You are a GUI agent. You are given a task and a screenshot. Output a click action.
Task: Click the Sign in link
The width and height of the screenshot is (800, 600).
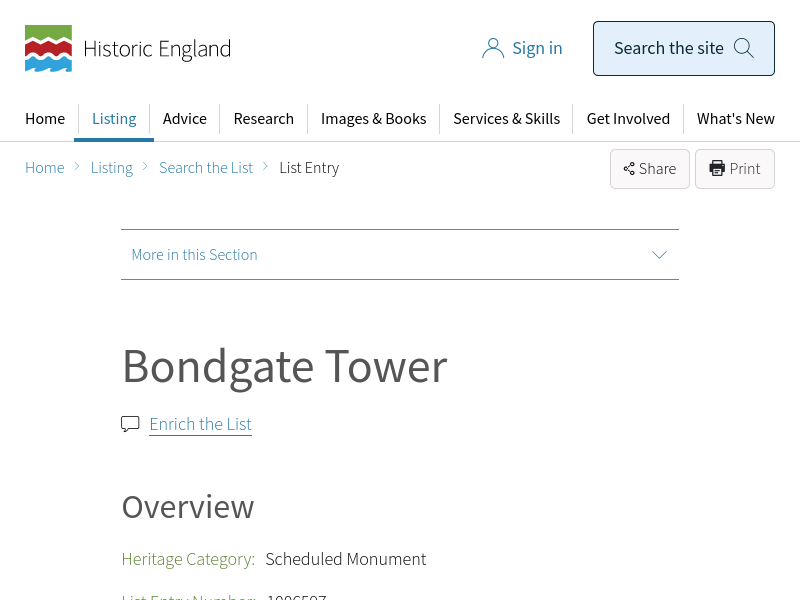pos(537,48)
